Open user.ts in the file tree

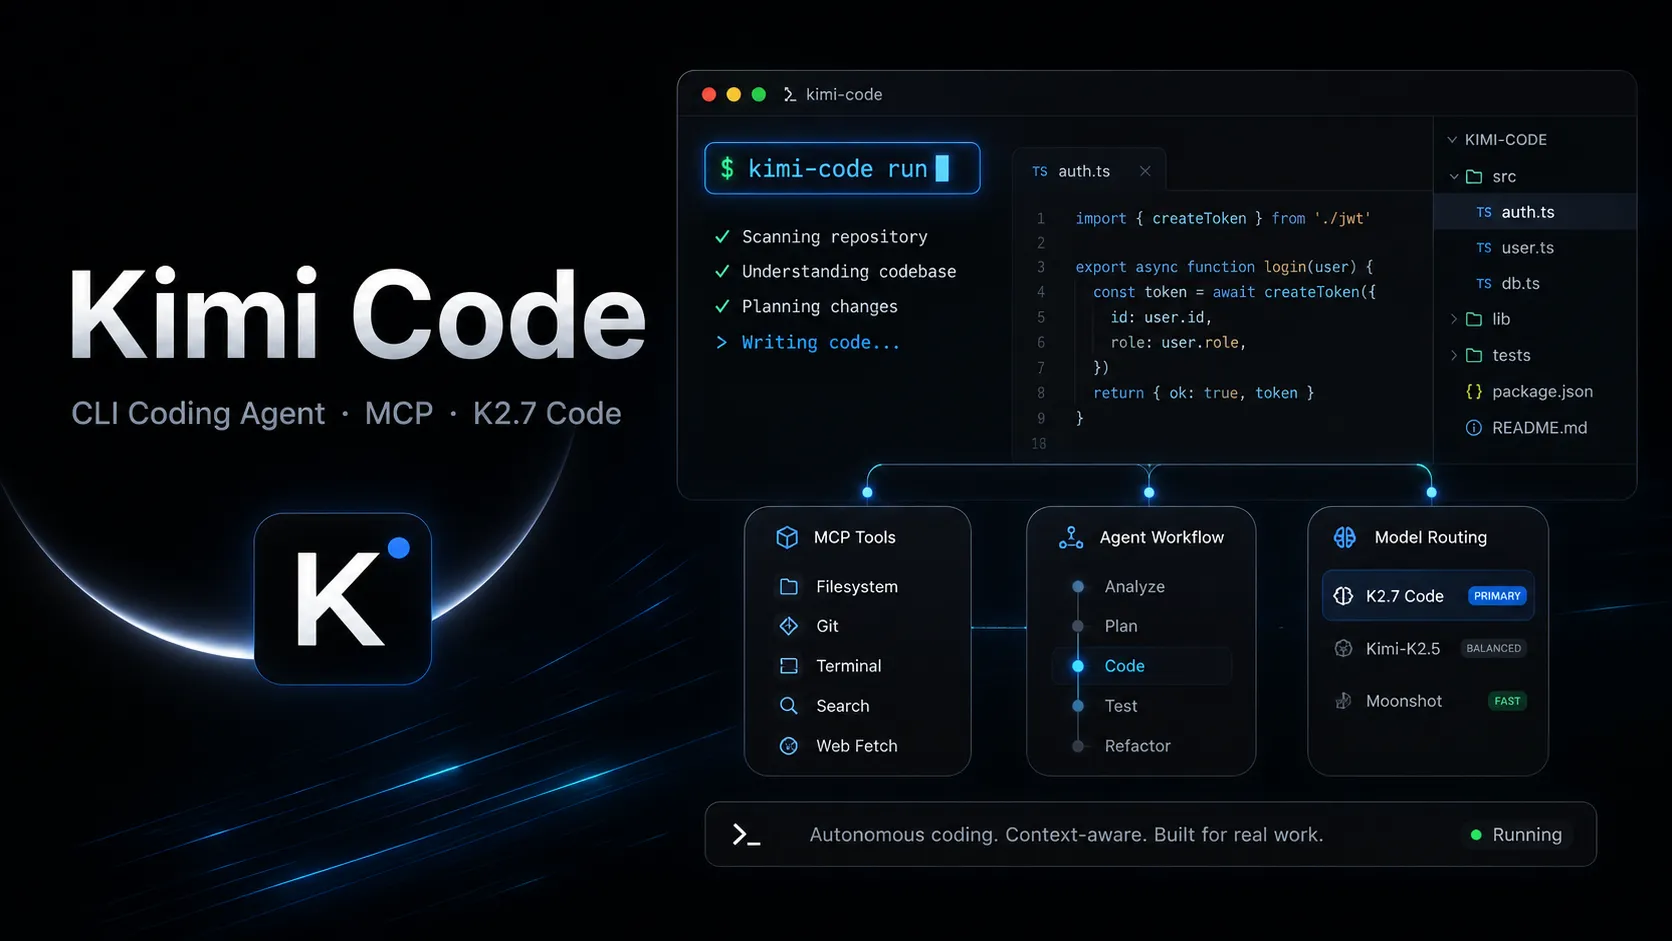(1535, 248)
